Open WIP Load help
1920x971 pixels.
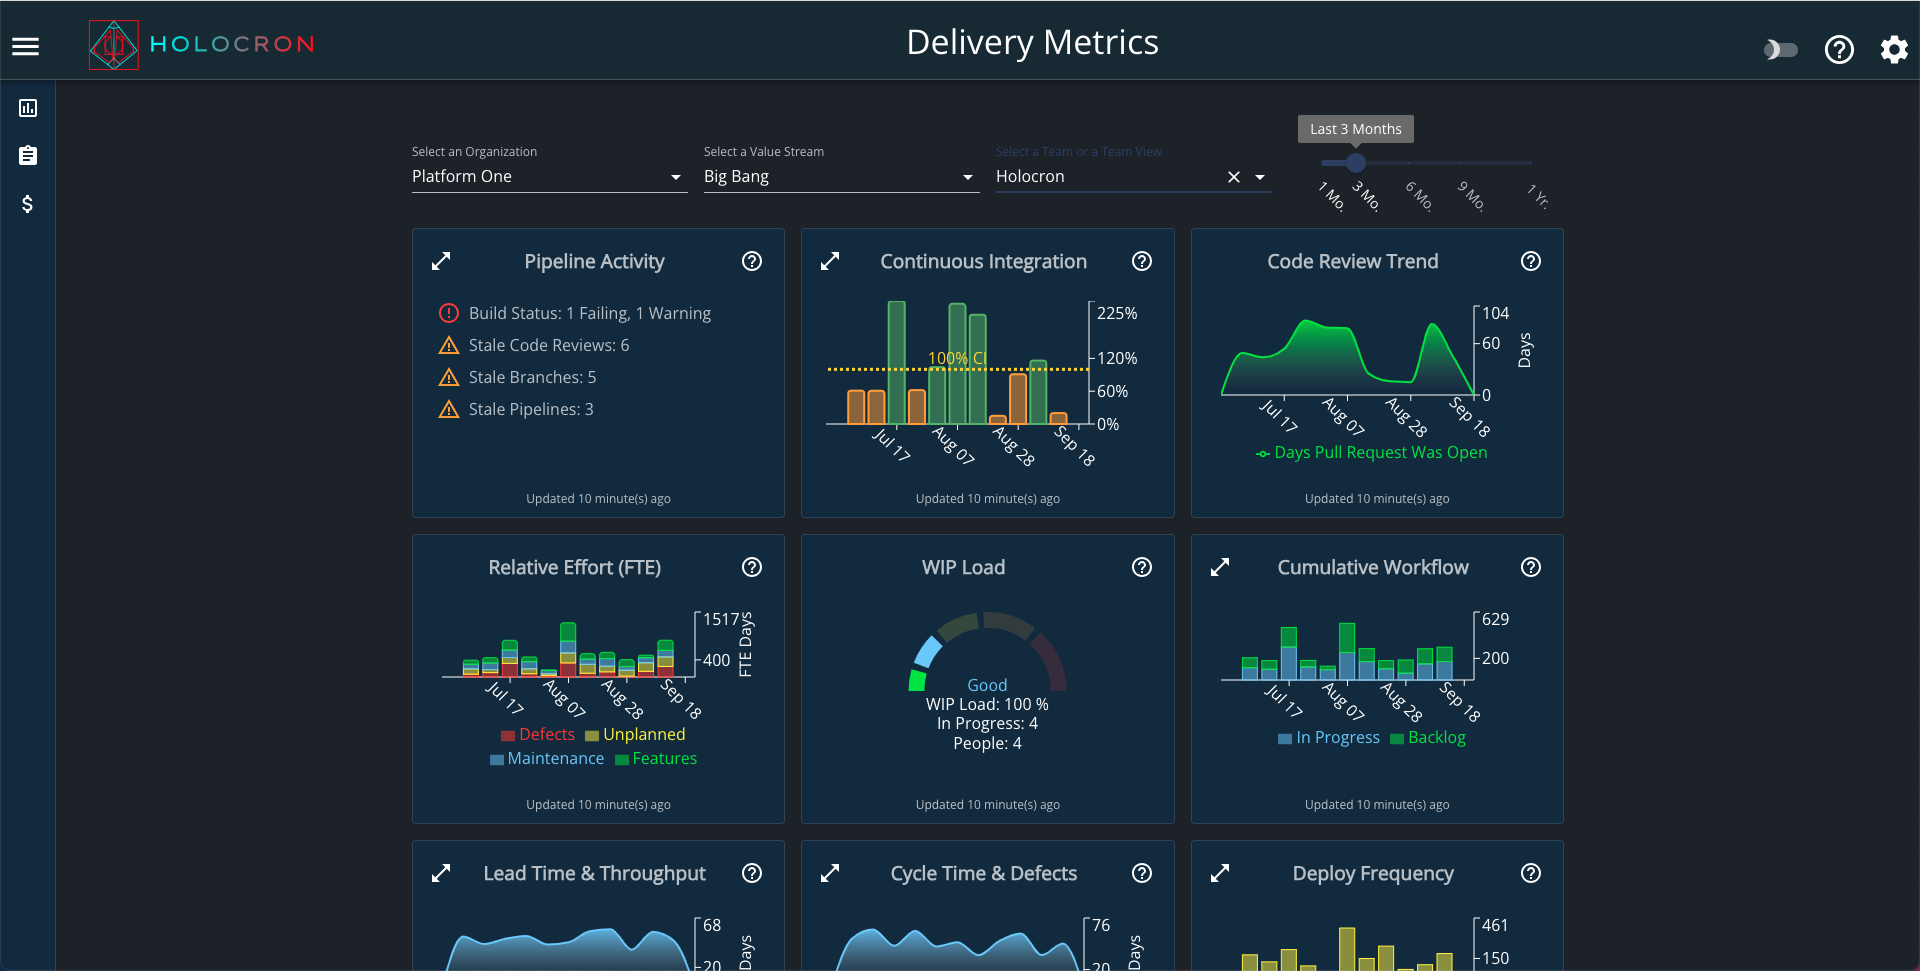[1142, 567]
